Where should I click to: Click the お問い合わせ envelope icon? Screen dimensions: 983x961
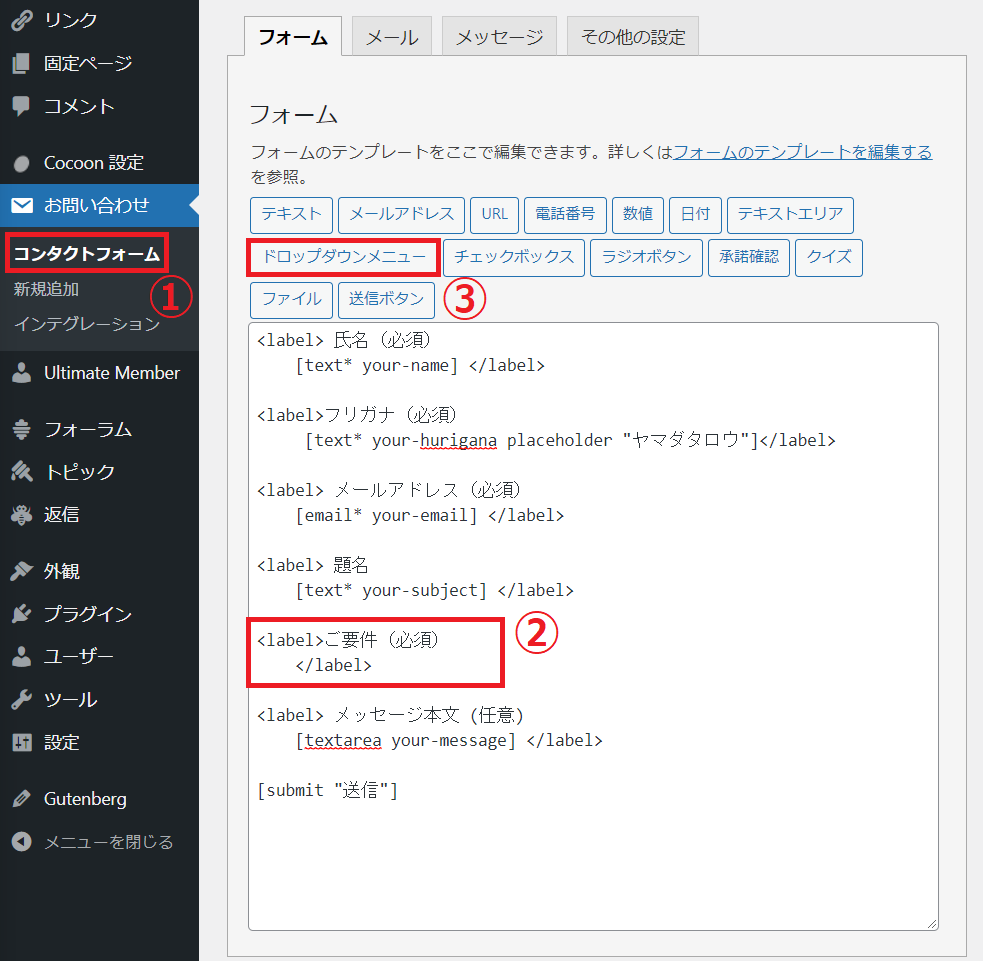click(x=22, y=205)
